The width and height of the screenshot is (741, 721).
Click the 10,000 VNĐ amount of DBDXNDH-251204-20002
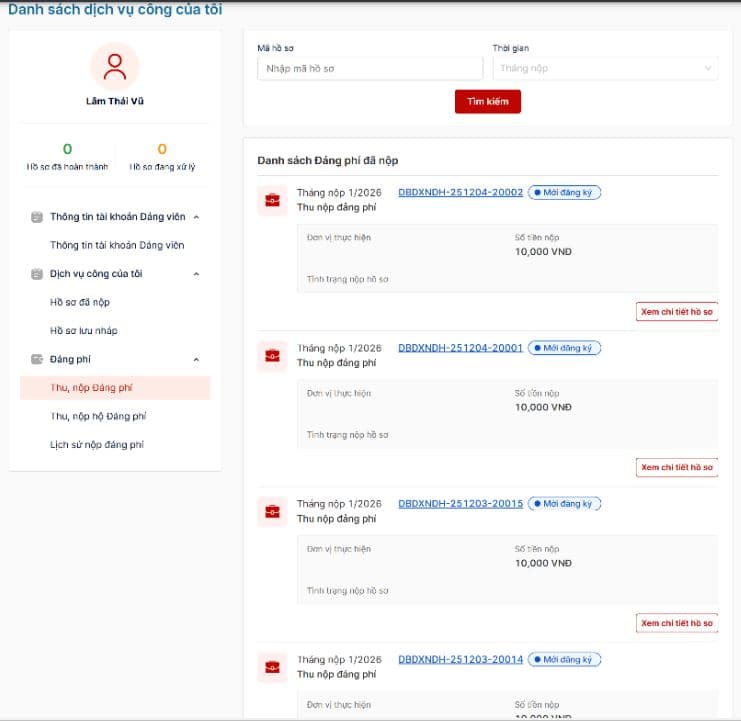click(x=543, y=251)
